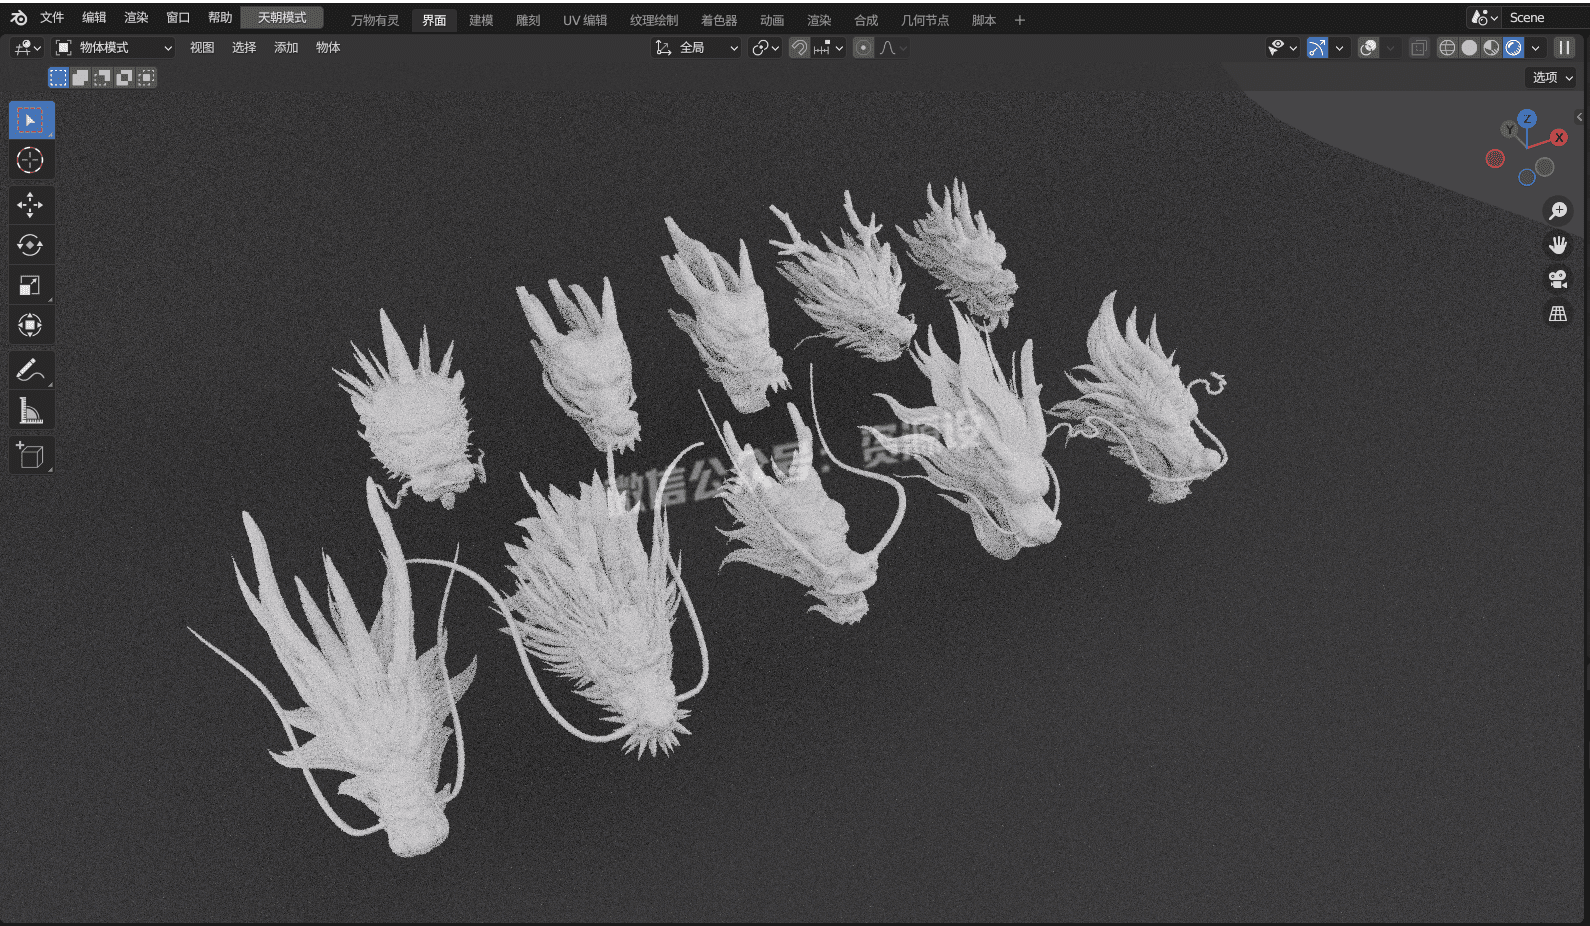This screenshot has height=926, width=1590.
Task: Toggle proportional editing circle button
Action: click(x=863, y=48)
